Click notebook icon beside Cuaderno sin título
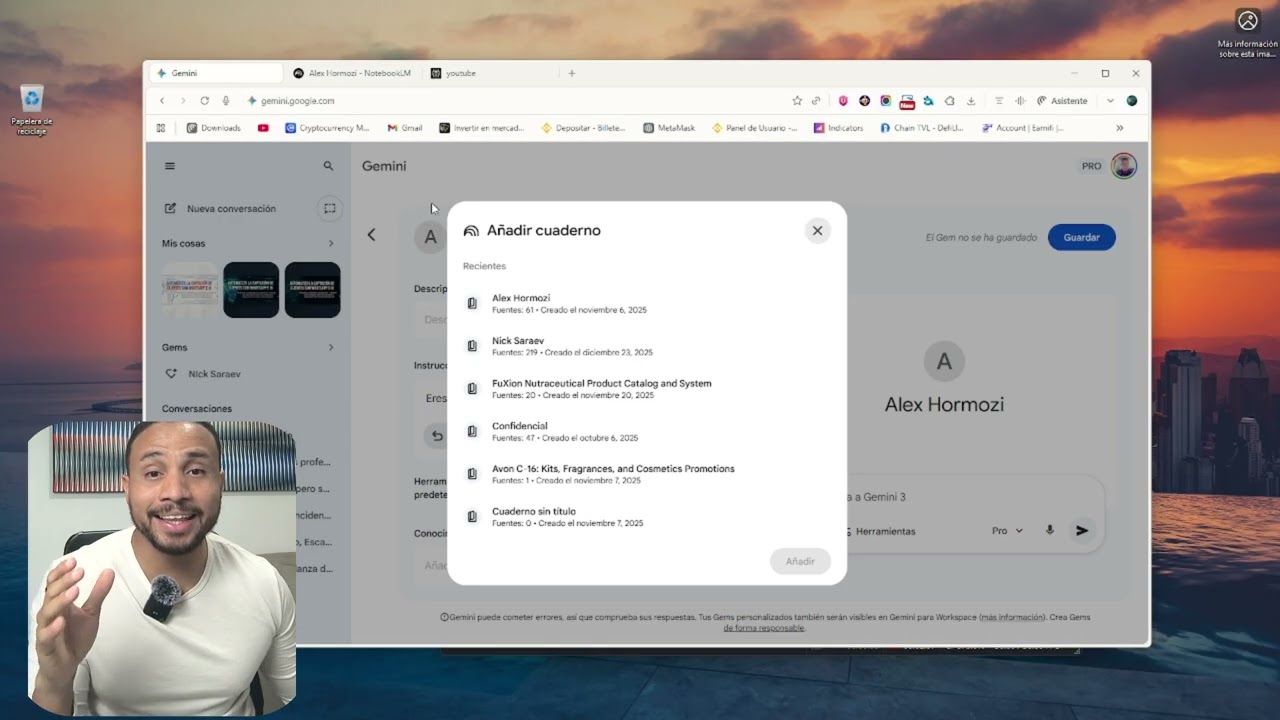Image resolution: width=1280 pixels, height=720 pixels. point(472,516)
